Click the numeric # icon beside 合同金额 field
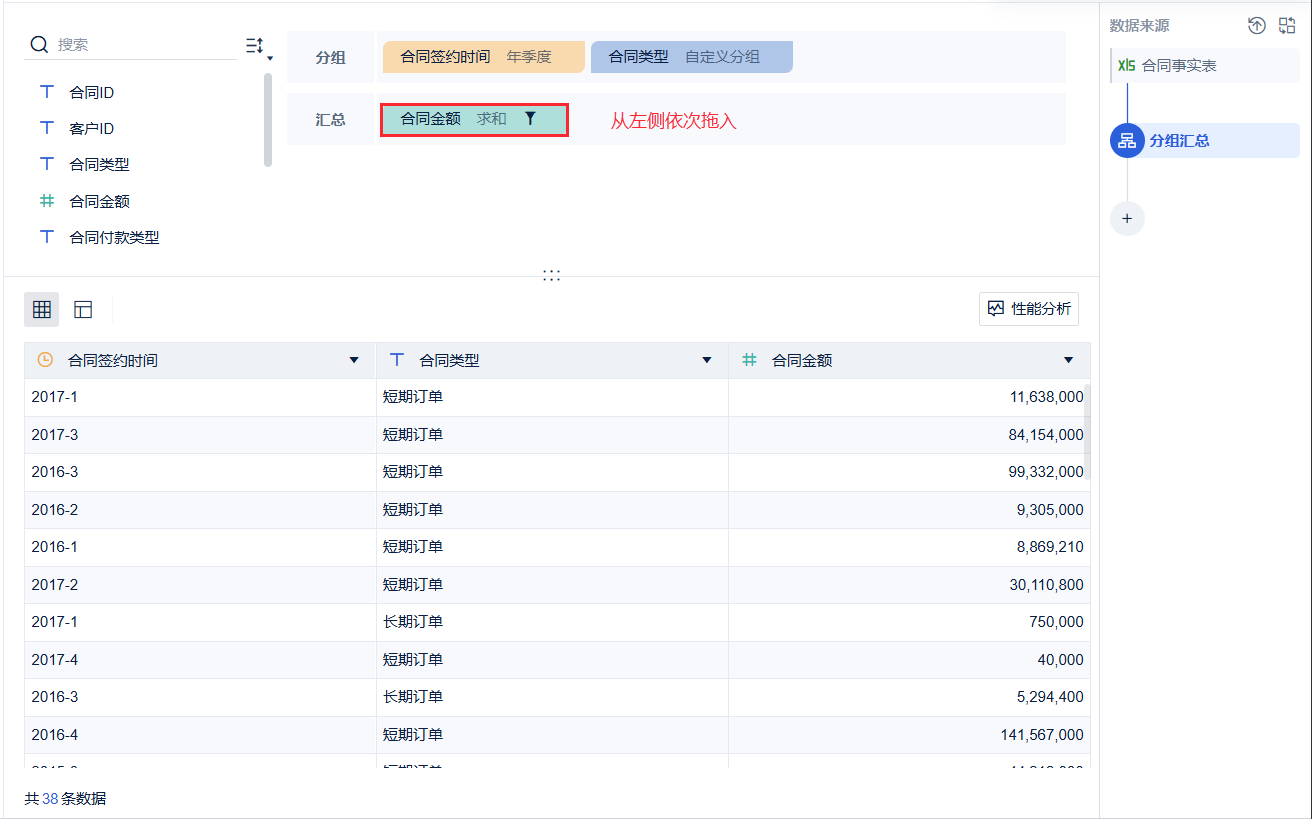 [46, 201]
